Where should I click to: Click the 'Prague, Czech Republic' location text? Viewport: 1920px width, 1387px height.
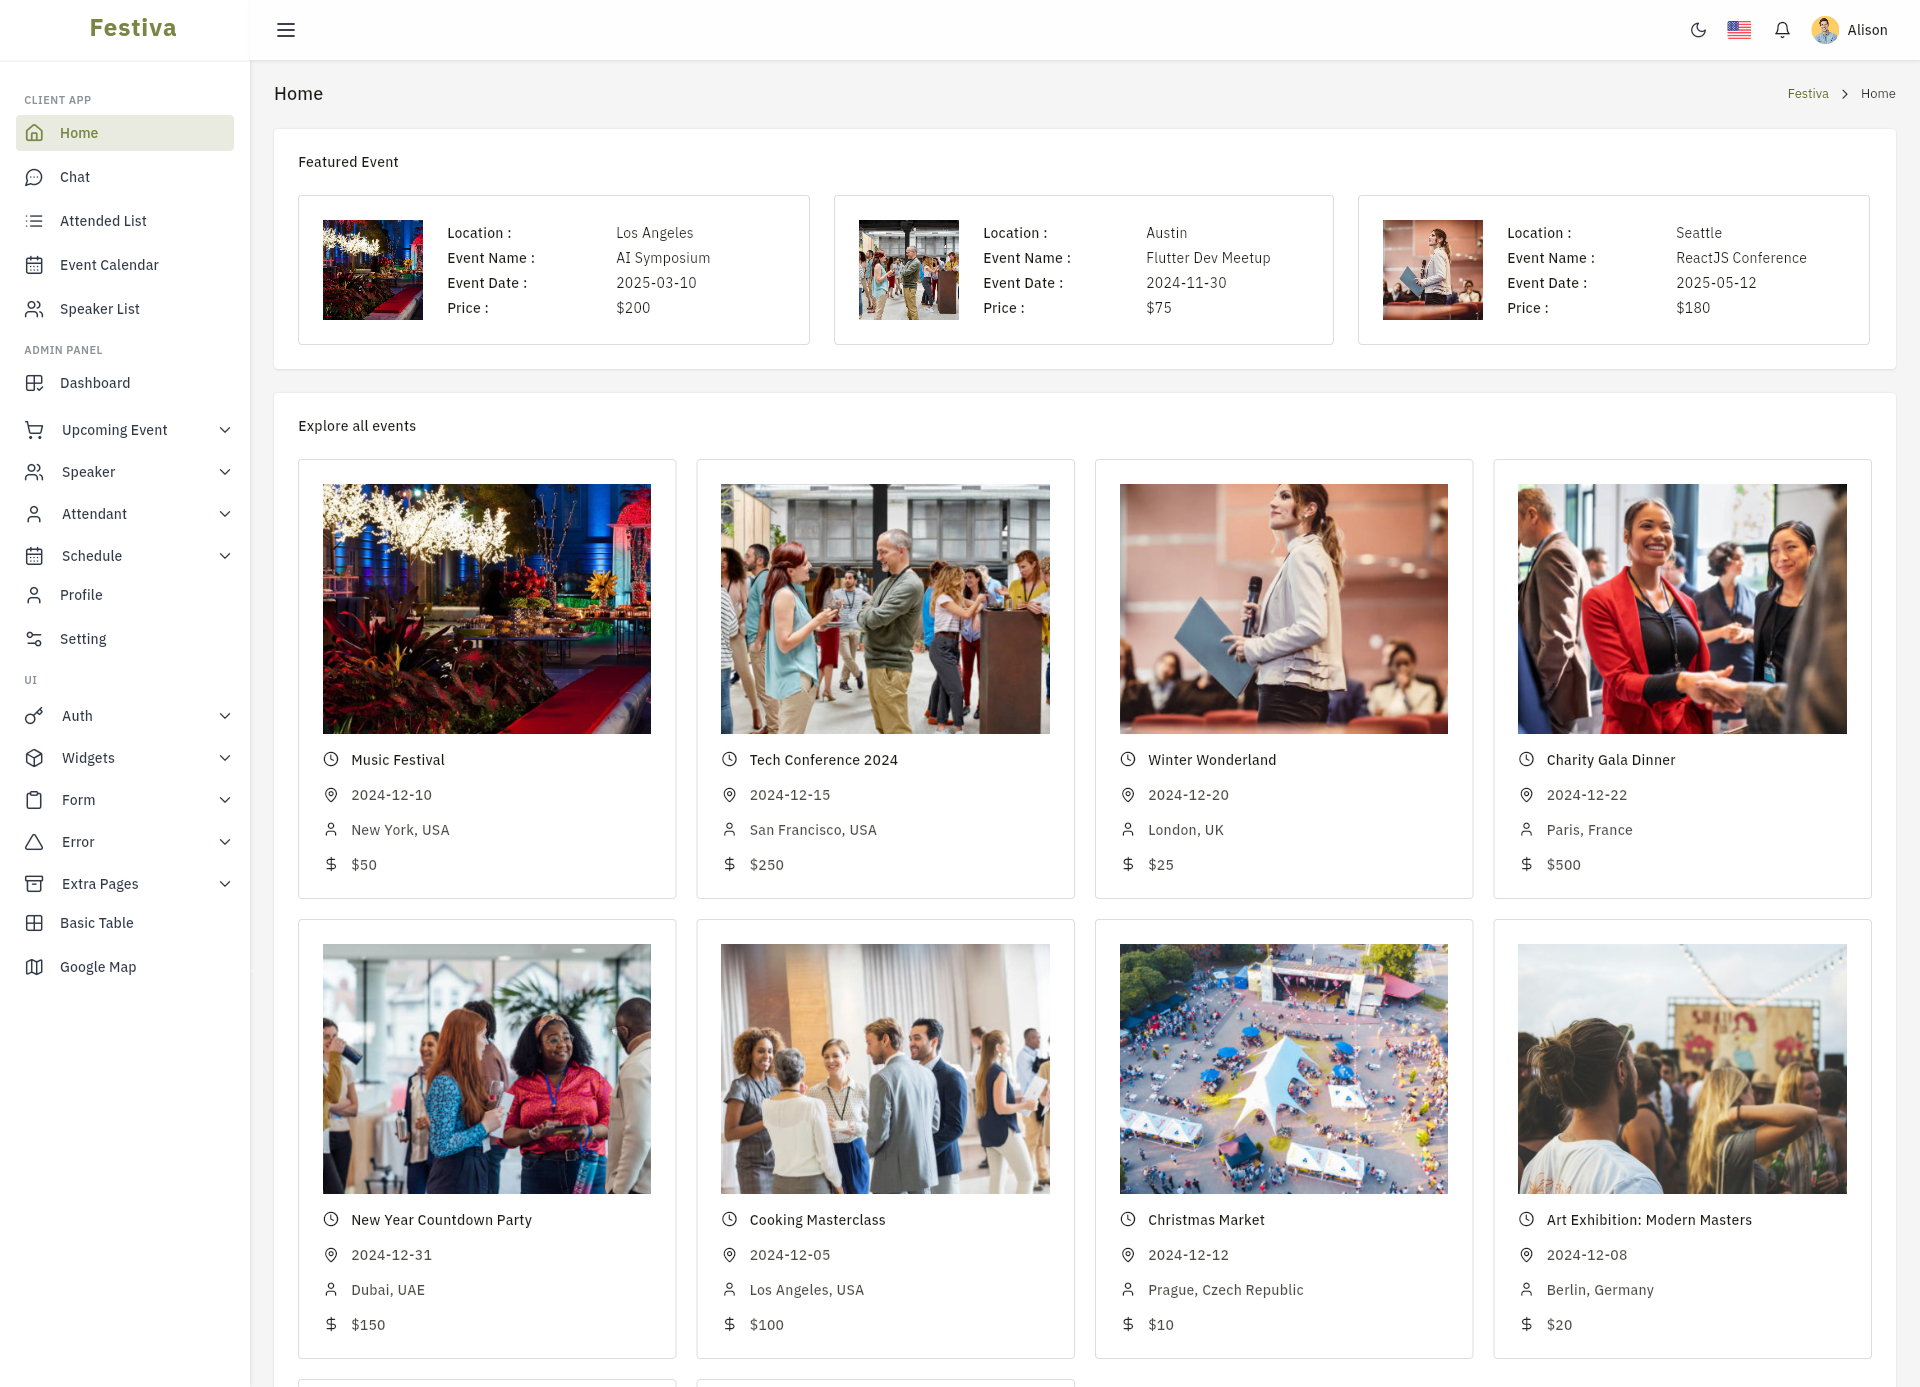tap(1226, 1290)
